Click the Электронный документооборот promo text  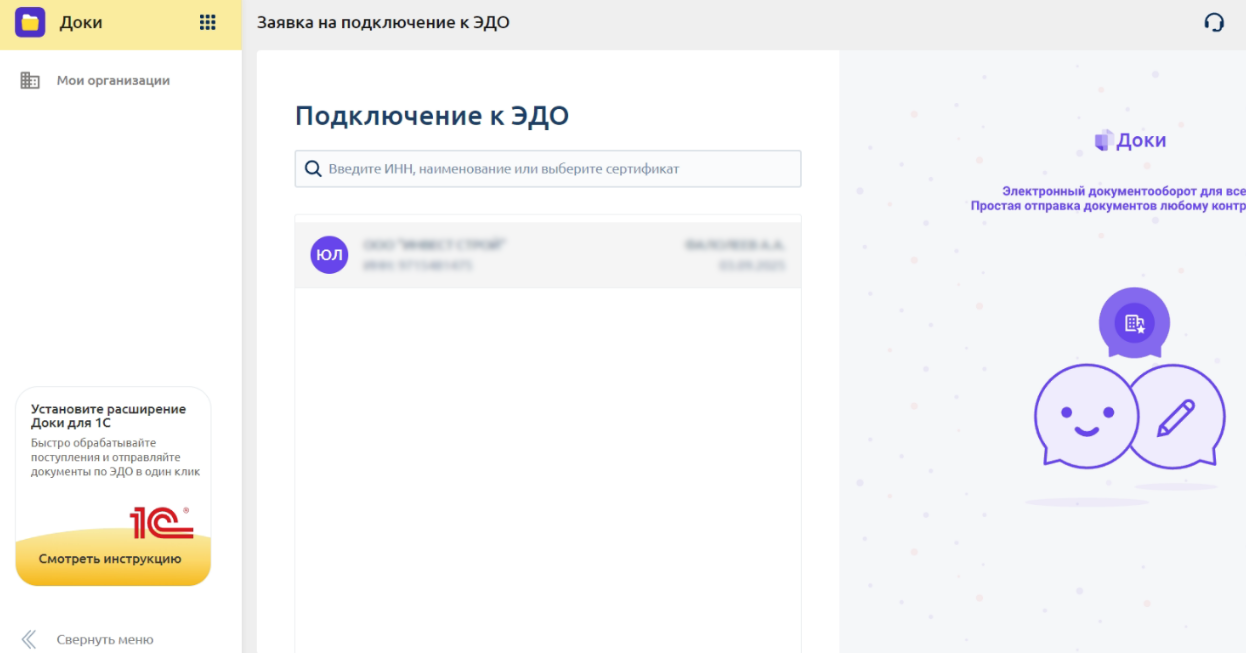[1124, 191]
